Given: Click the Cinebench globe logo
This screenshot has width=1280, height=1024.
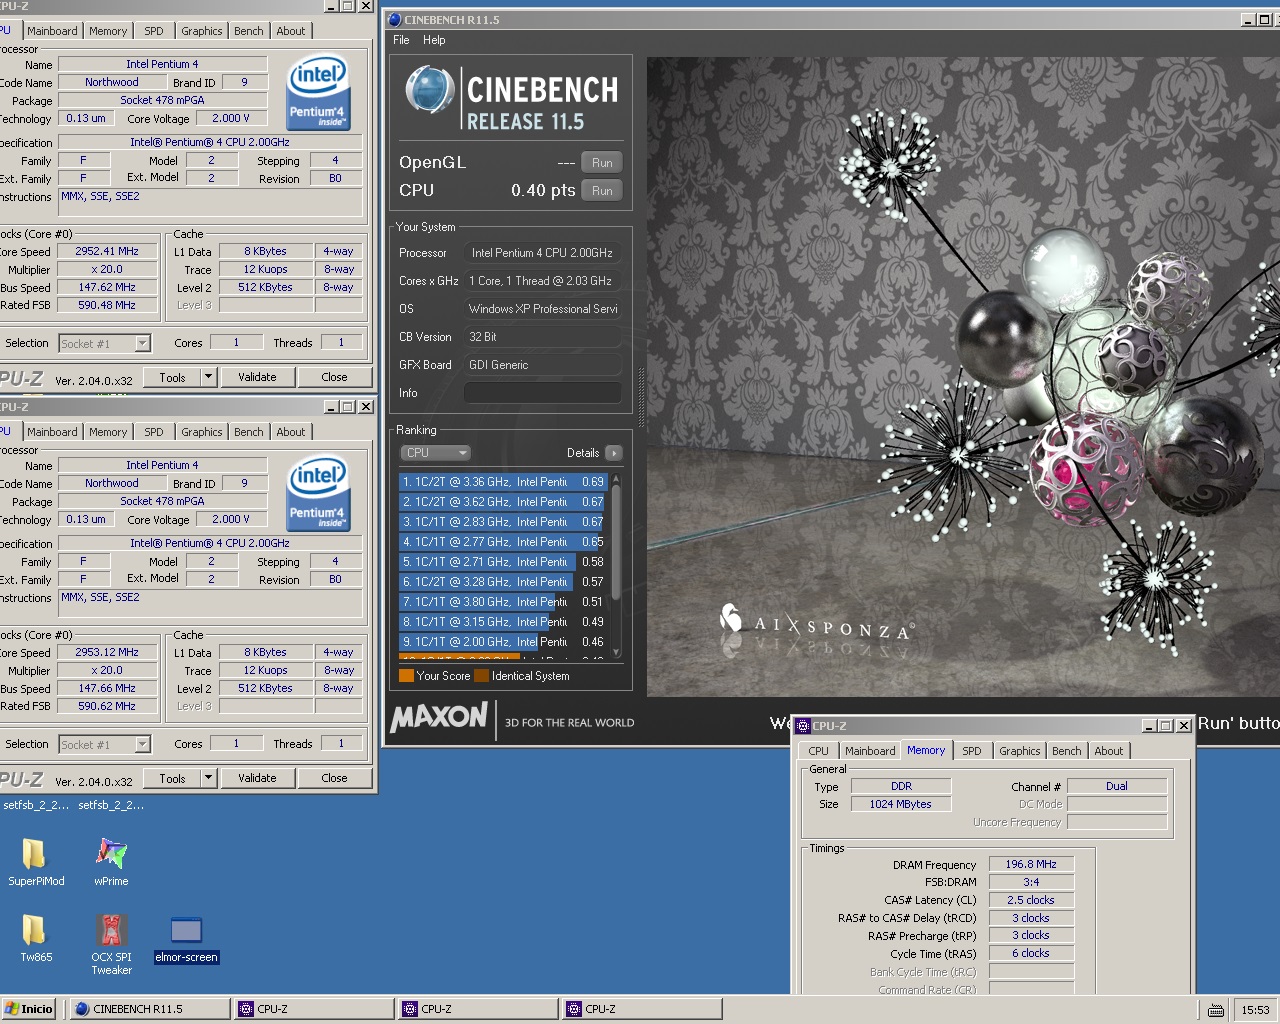Looking at the screenshot, I should click(430, 91).
